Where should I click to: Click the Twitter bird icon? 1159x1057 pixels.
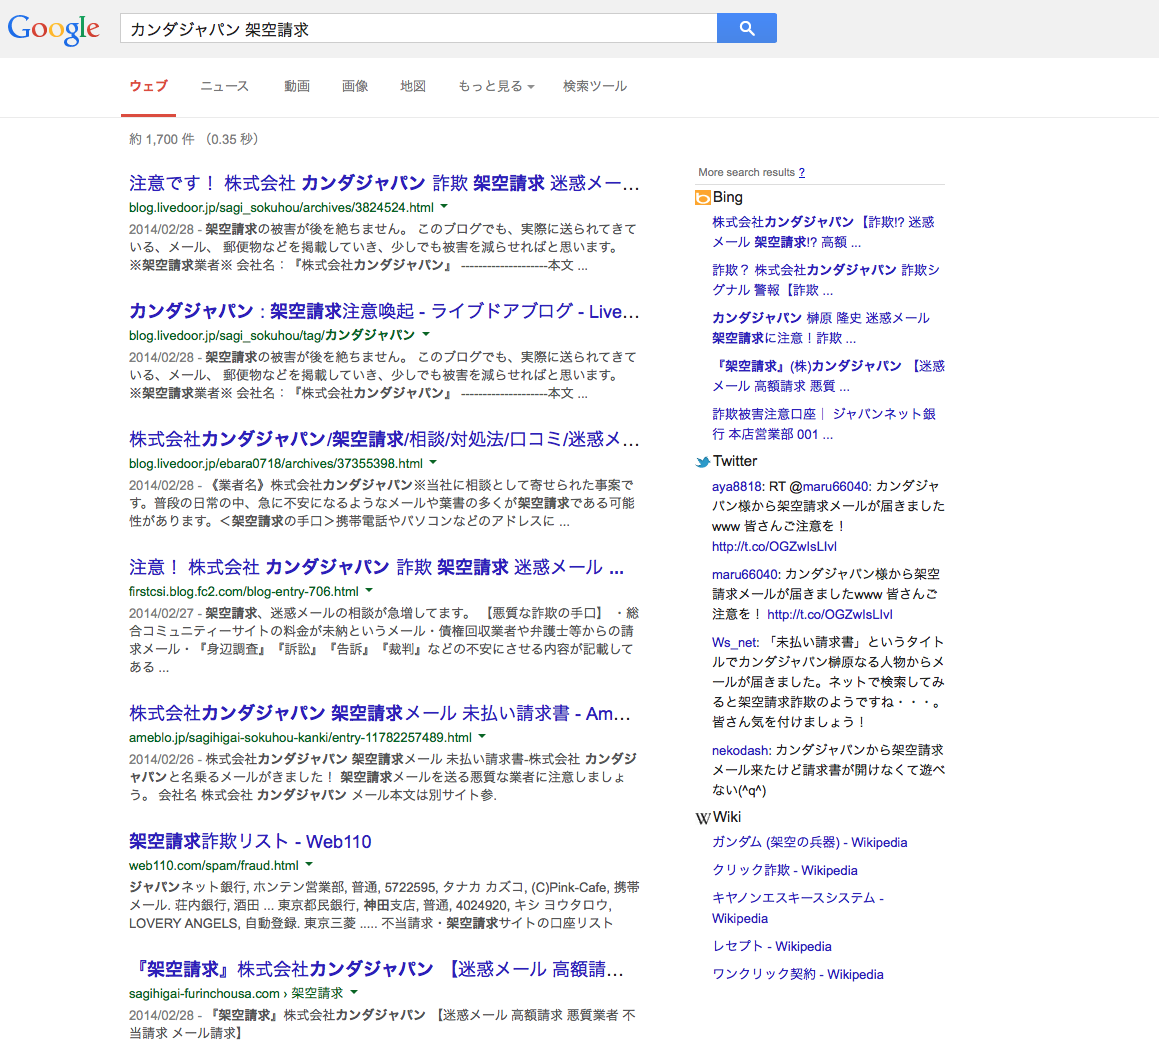pyautogui.click(x=702, y=461)
